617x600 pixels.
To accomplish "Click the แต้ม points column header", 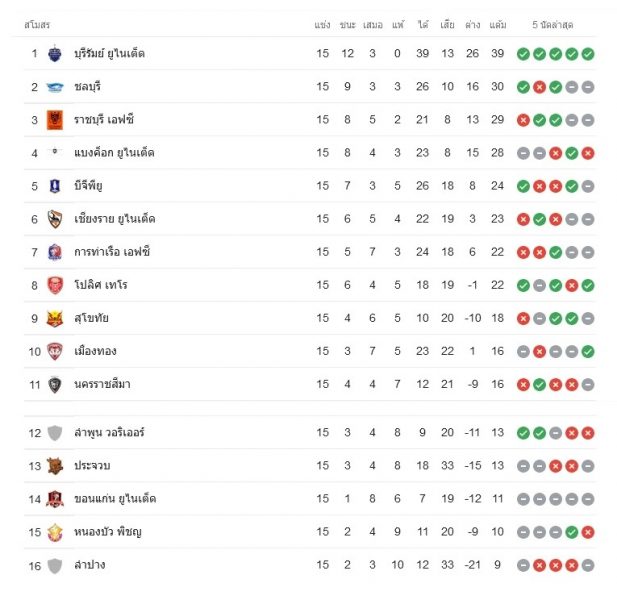I will click(498, 25).
